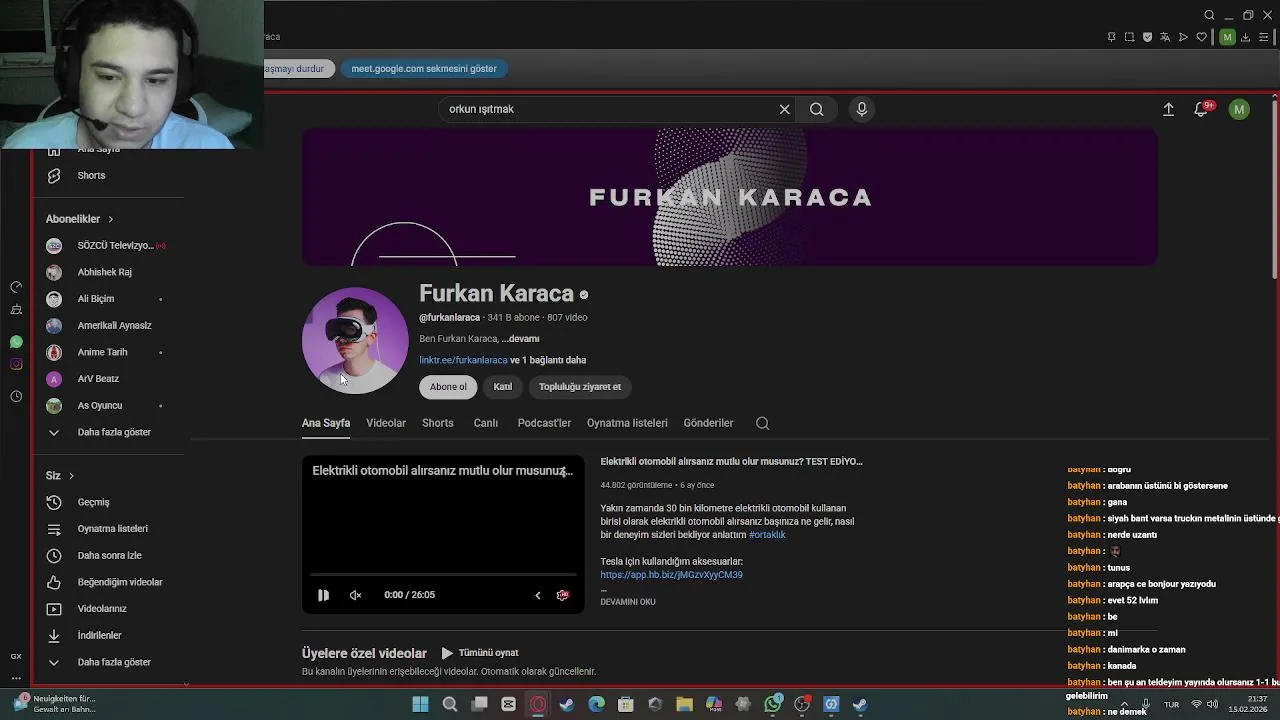Click the Katıl join button
This screenshot has width=1280, height=720.
point(503,387)
